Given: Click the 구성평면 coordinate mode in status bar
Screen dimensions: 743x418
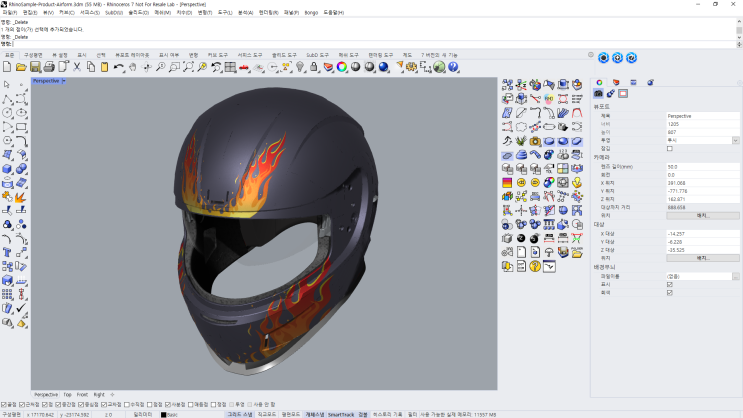Looking at the screenshot, I should tap(11, 415).
